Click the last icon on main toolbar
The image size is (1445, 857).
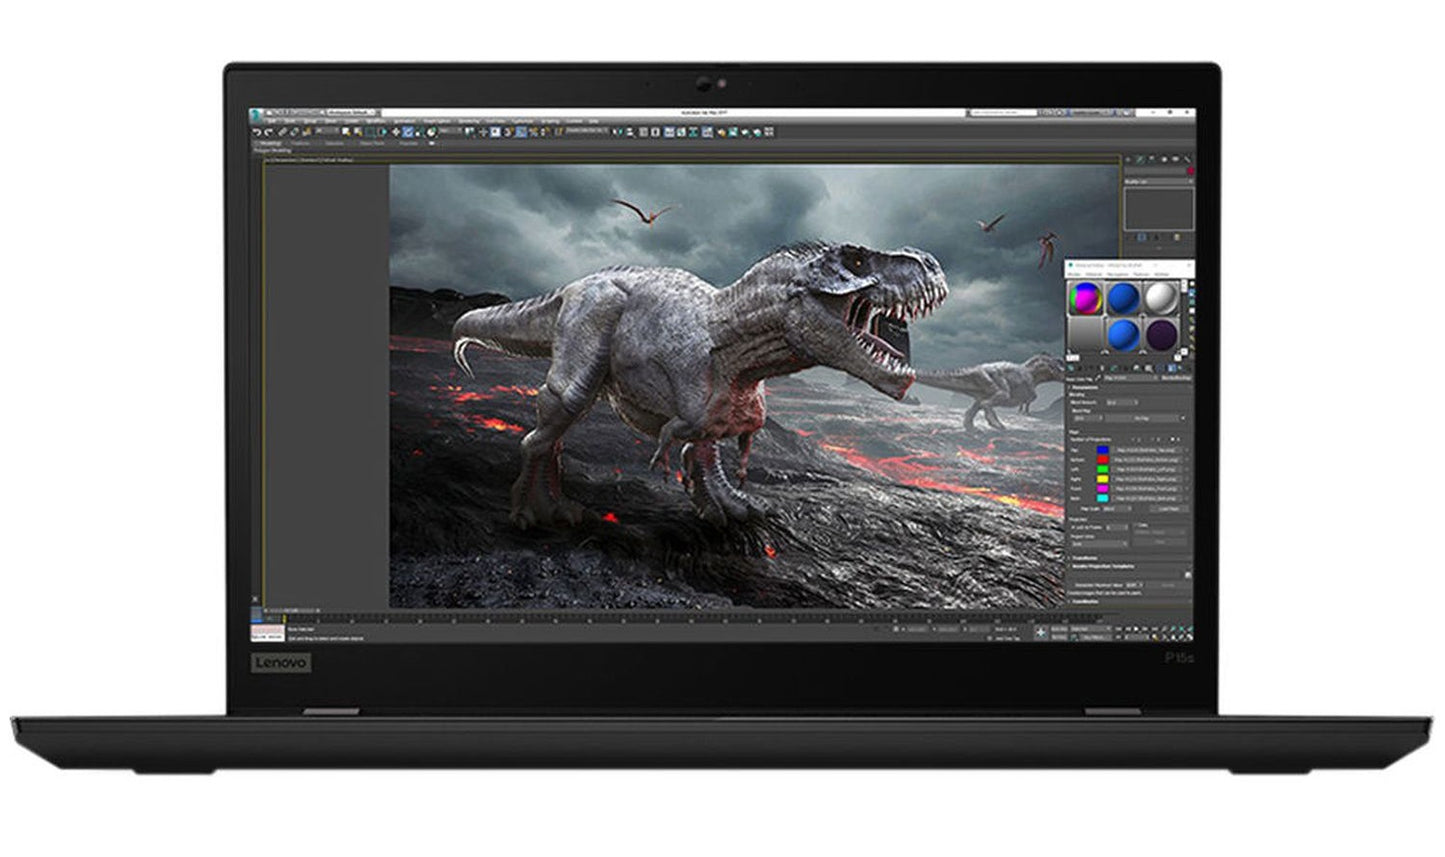[x=769, y=131]
